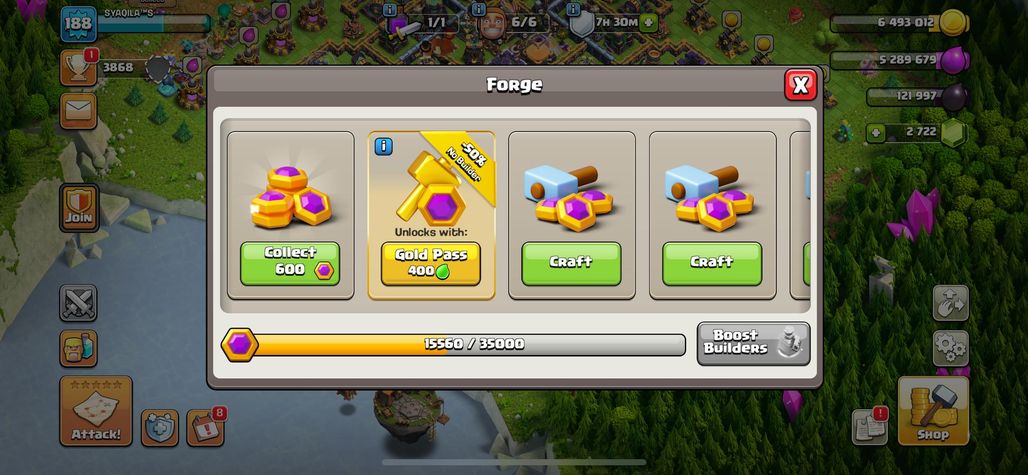Collect 600 capital gold from Forge
The image size is (1028, 475).
[290, 263]
